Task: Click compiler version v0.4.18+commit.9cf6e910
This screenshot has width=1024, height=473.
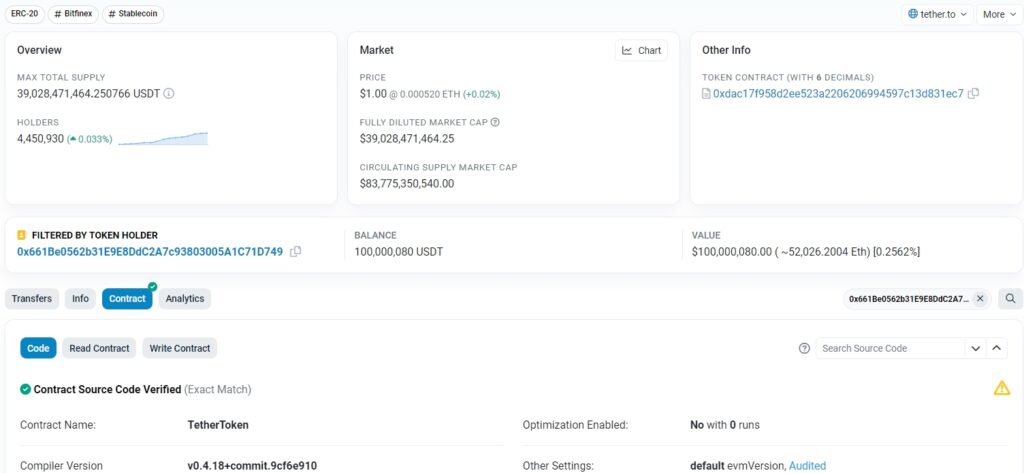Action: click(252, 466)
